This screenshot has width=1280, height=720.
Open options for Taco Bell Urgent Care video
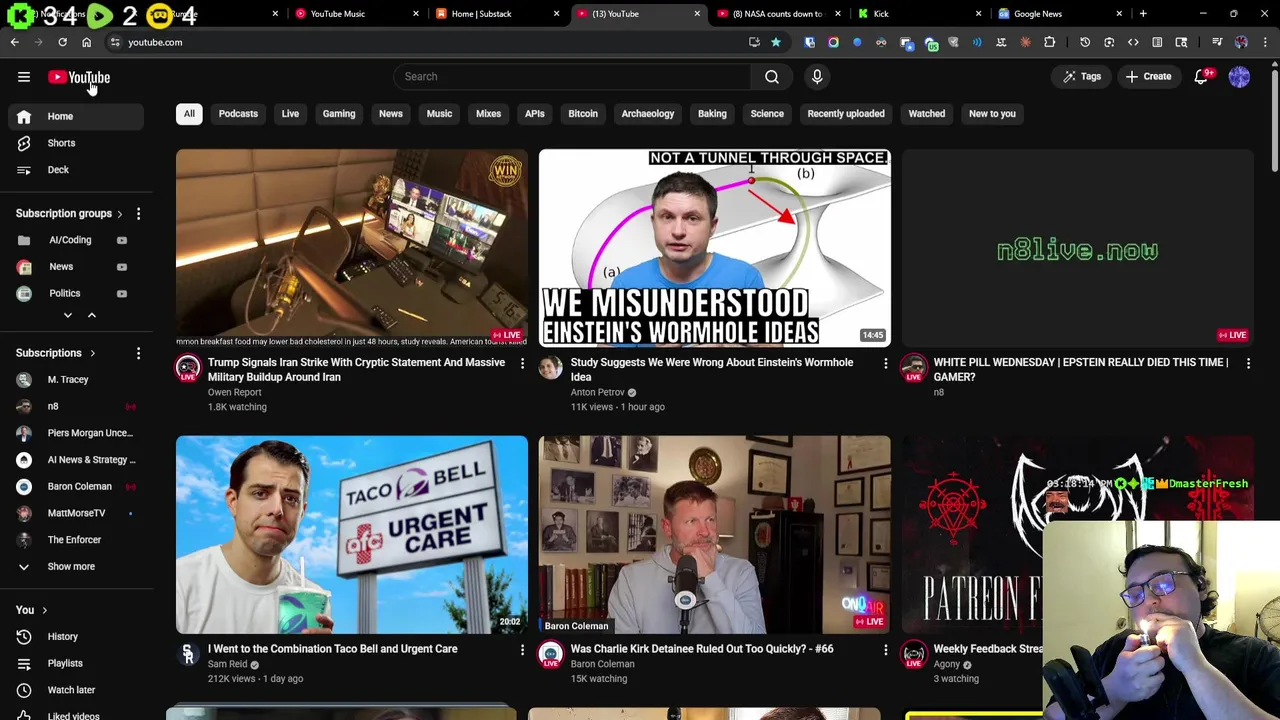click(x=522, y=650)
